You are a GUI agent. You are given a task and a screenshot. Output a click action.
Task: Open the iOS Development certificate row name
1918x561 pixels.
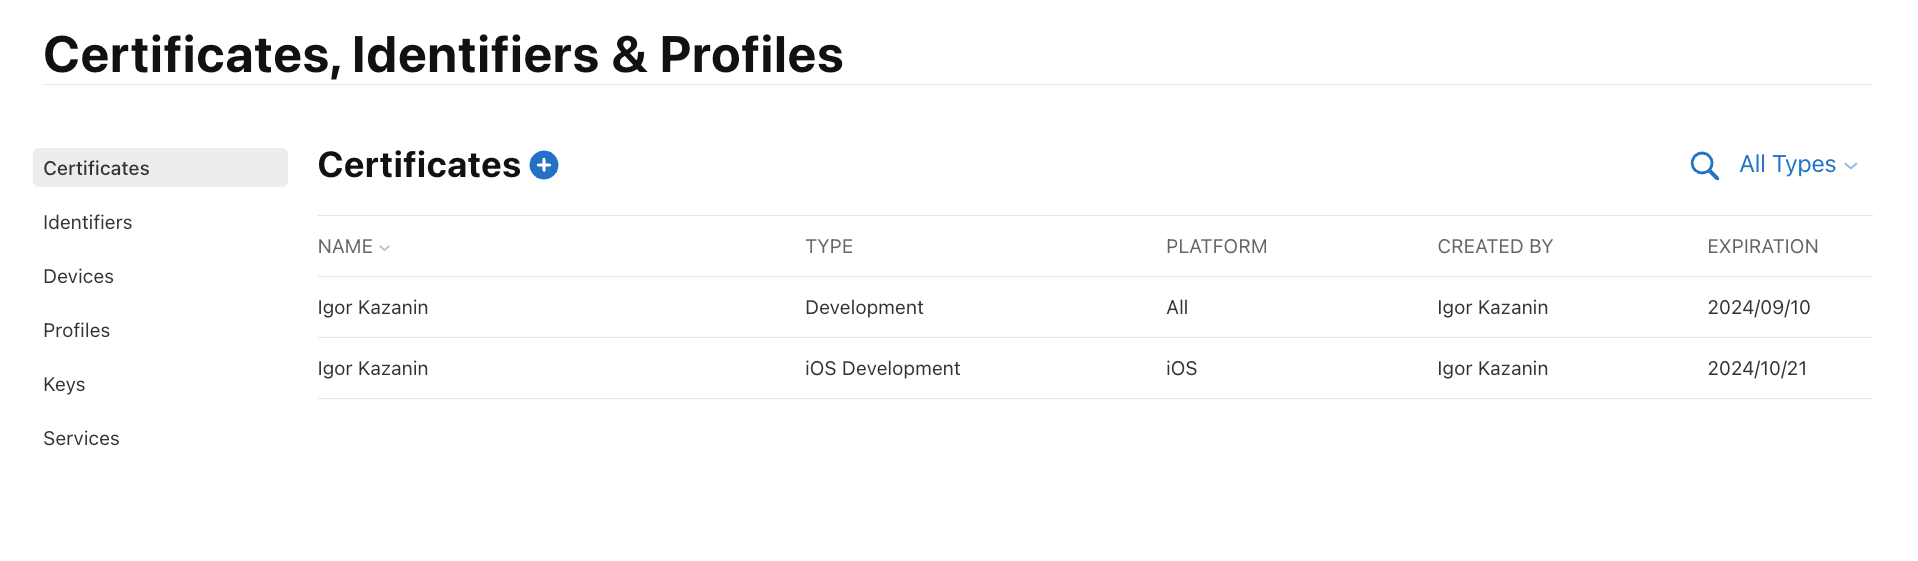coord(373,368)
